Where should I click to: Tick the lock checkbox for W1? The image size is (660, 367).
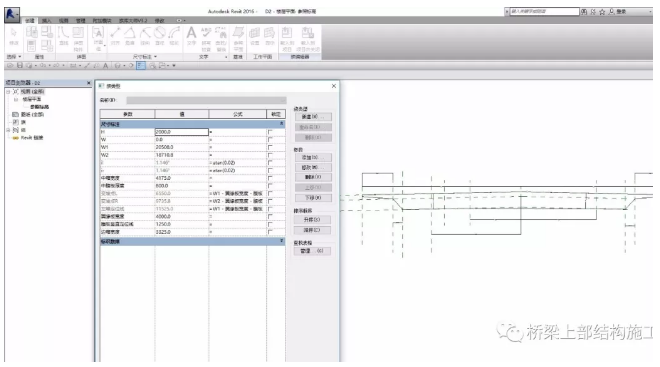(x=270, y=147)
